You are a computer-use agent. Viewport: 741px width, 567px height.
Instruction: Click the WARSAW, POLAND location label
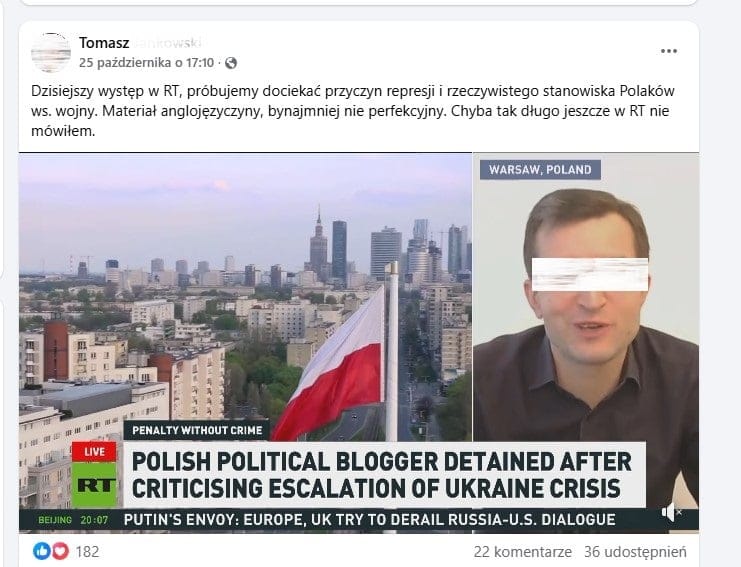[x=540, y=170]
